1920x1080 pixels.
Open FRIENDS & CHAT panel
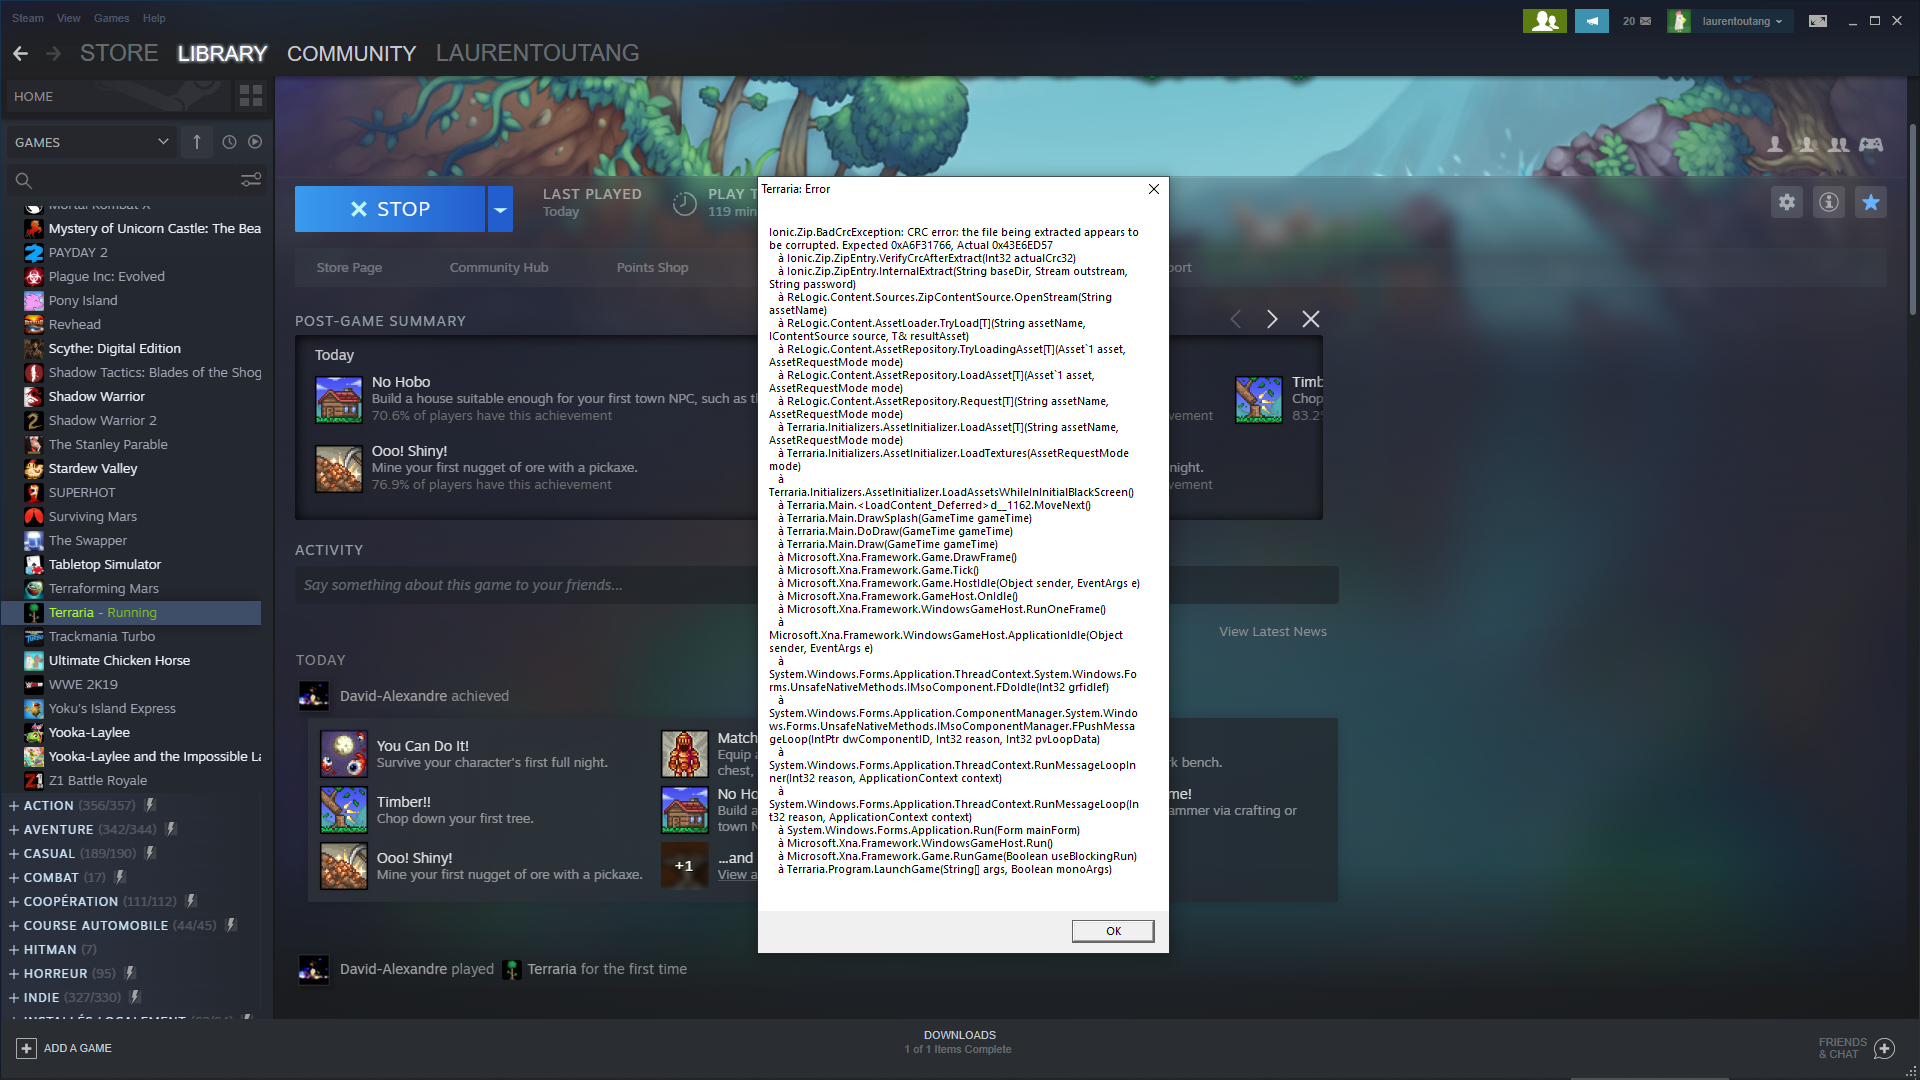point(1856,1048)
